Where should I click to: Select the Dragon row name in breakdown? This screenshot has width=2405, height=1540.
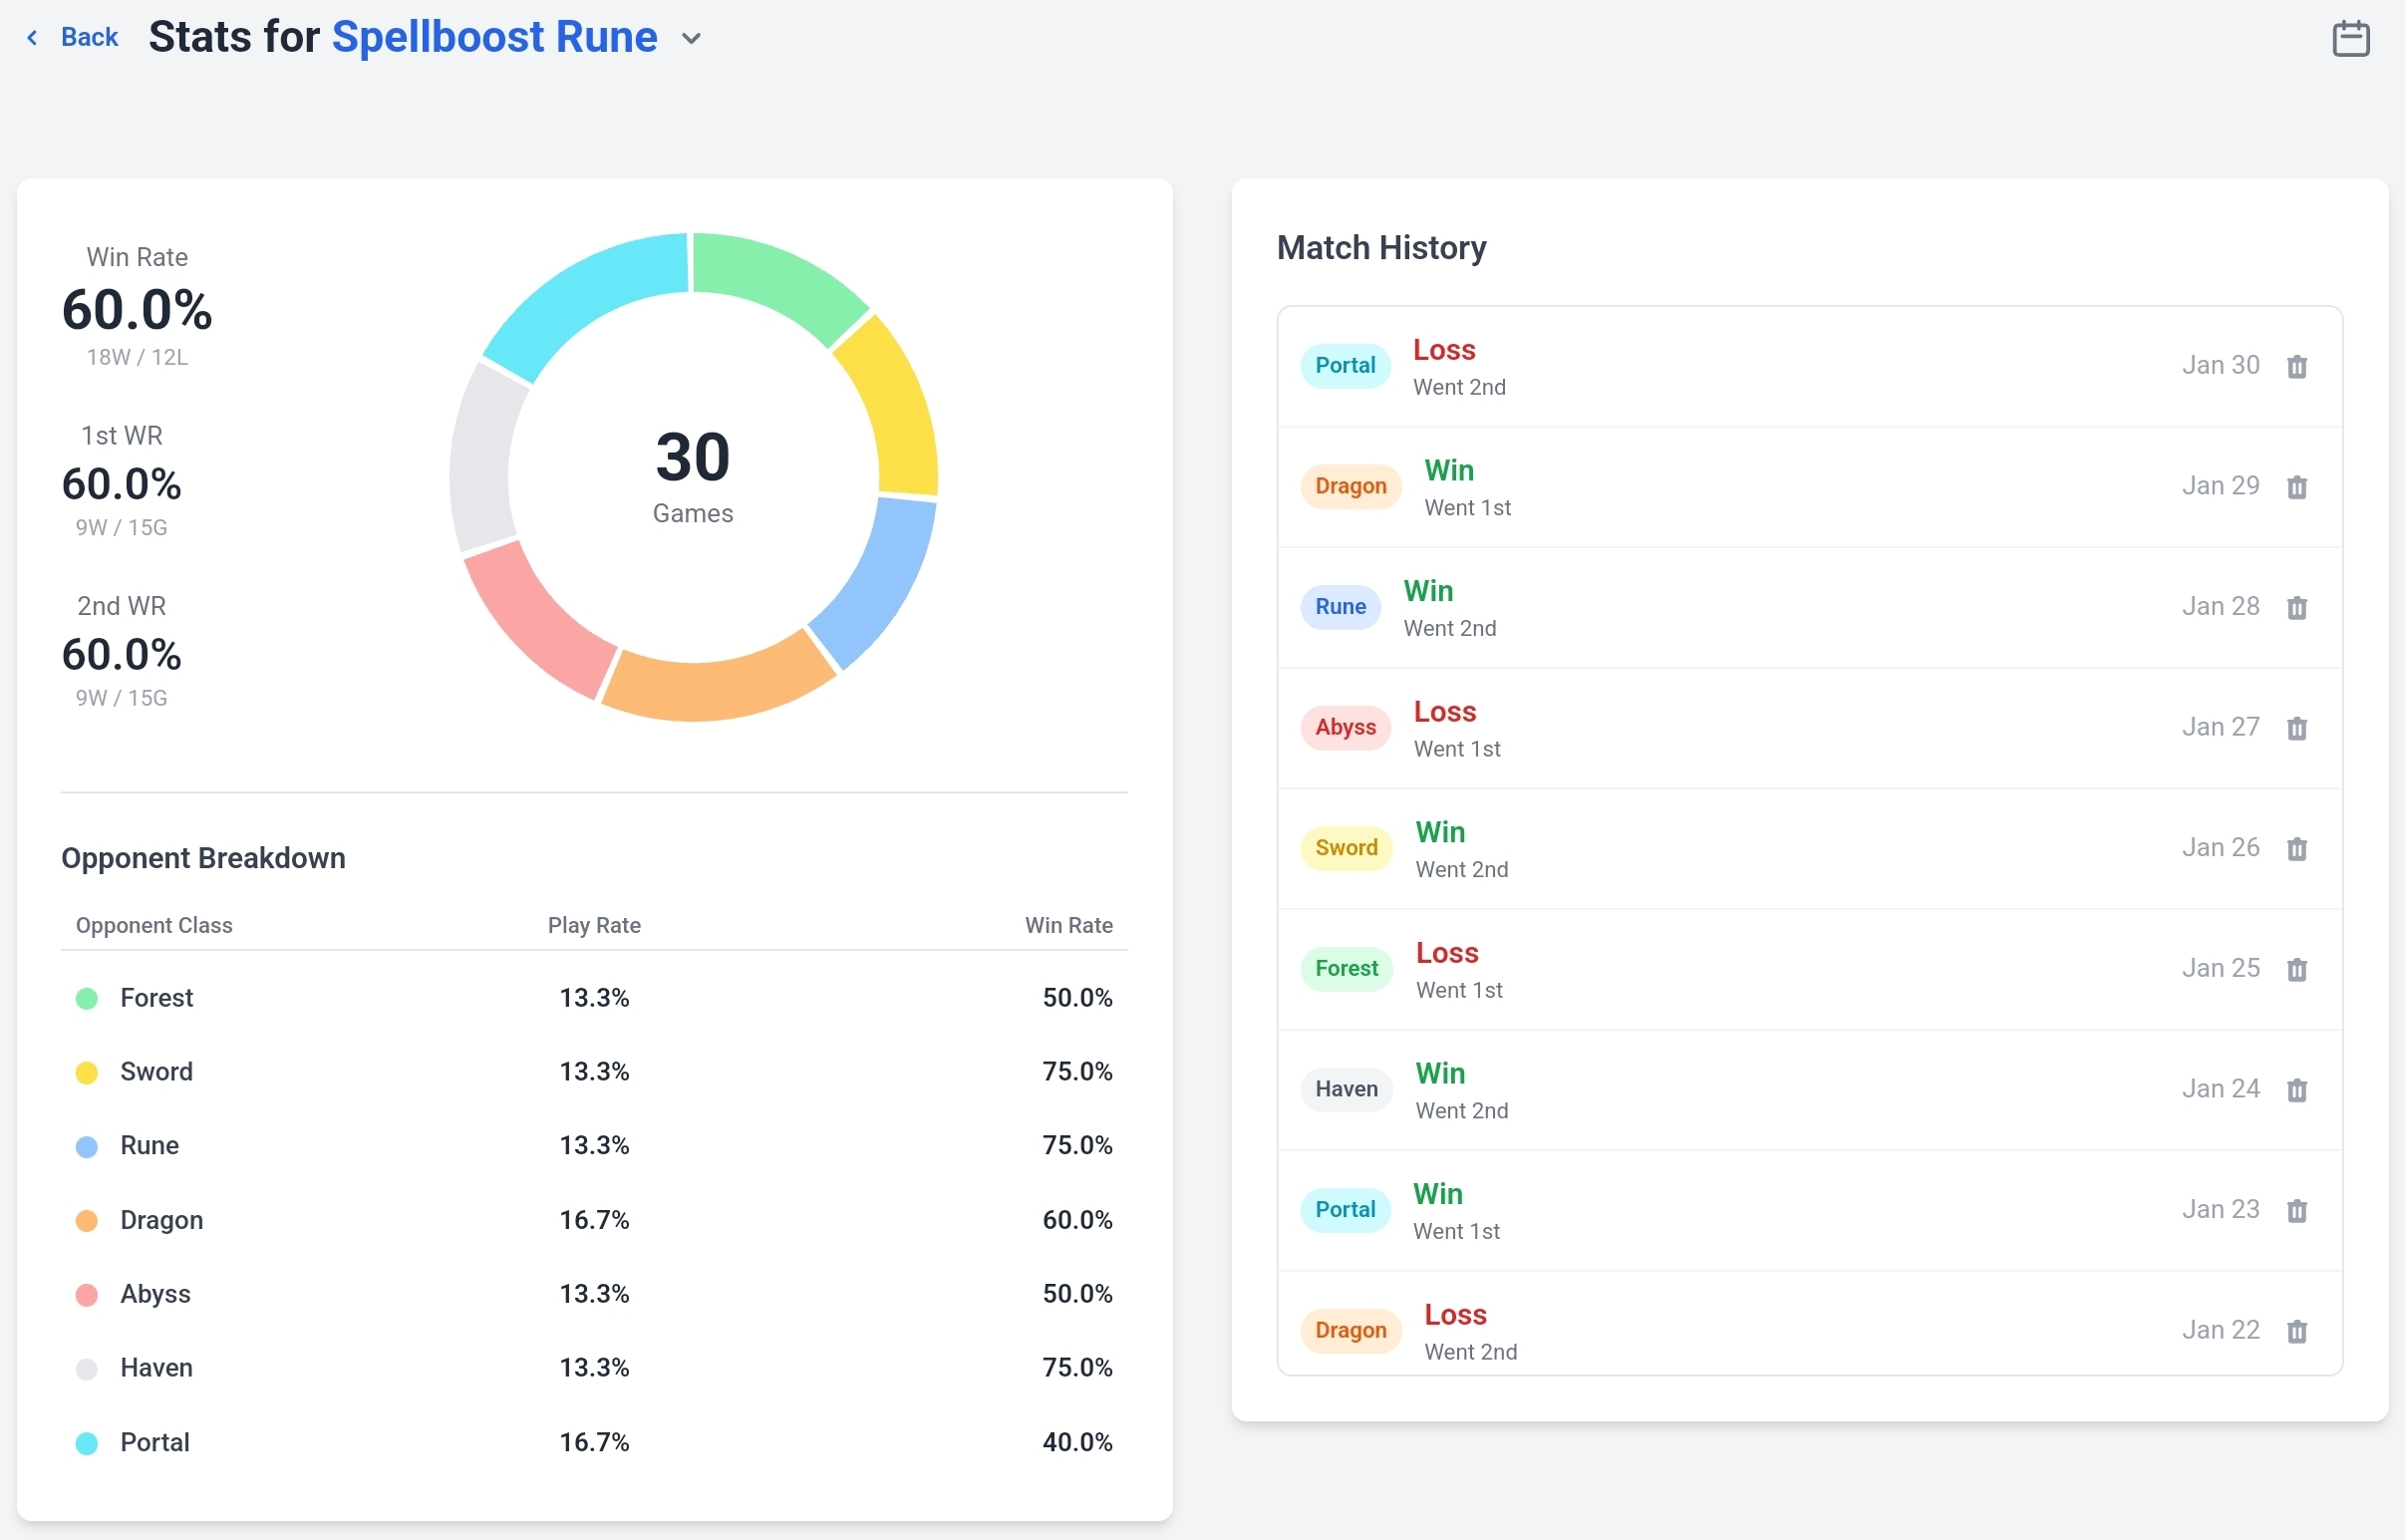[x=161, y=1220]
